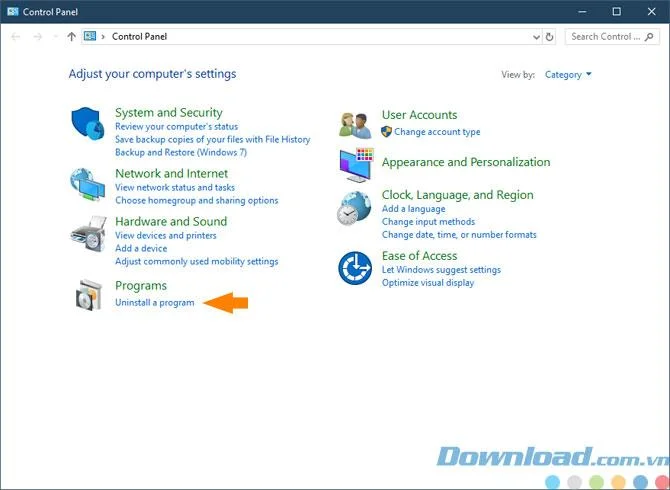The width and height of the screenshot is (670, 490).
Task: Open Review your computer's status
Action: coord(176,126)
